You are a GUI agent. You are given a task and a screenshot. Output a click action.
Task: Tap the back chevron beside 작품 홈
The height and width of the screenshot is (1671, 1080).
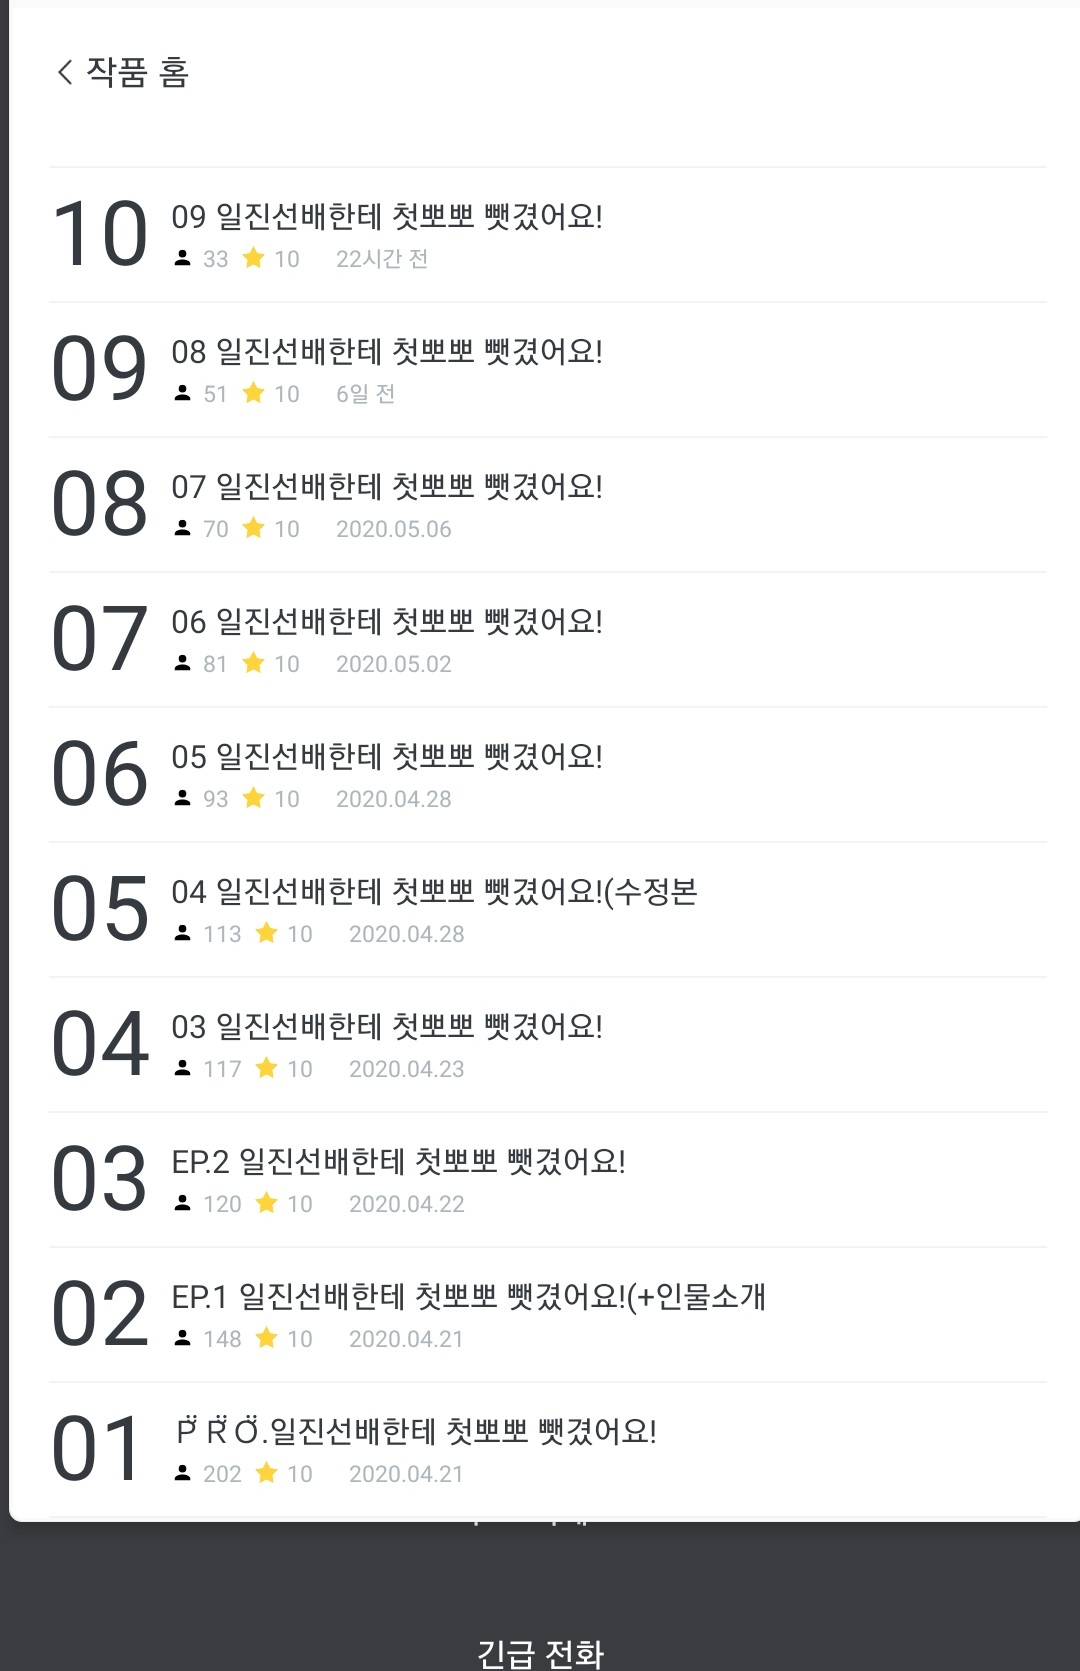tap(66, 72)
